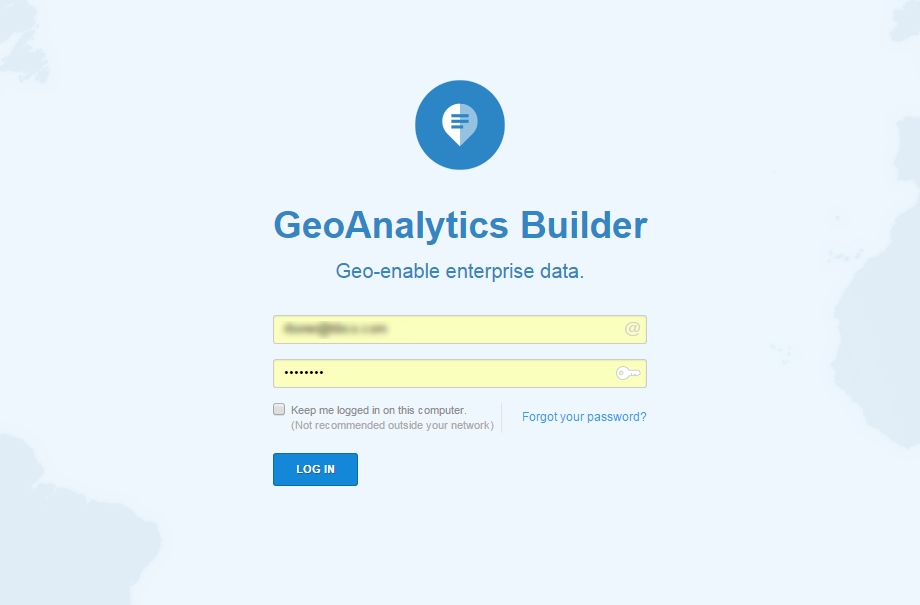Click the blurred email address text
The image size is (920, 605).
[335, 328]
